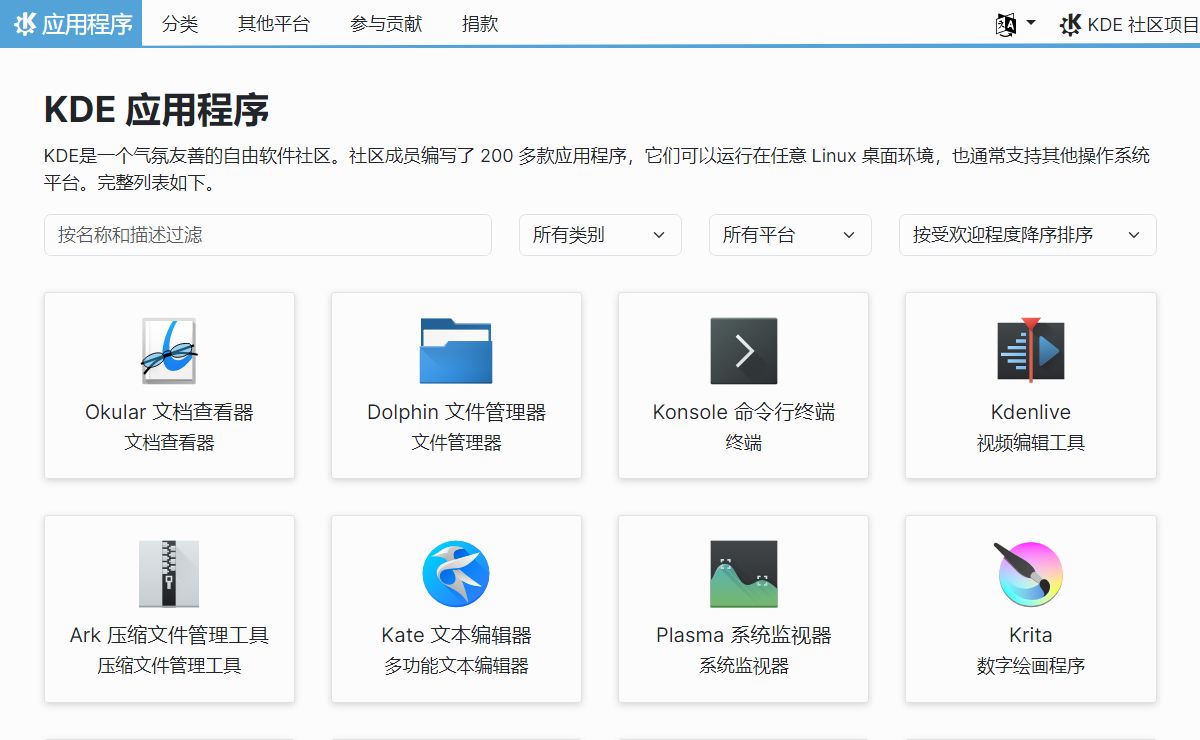The image size is (1200, 740).
Task: Open the Okular 文档查看器 title link
Action: 169,412
